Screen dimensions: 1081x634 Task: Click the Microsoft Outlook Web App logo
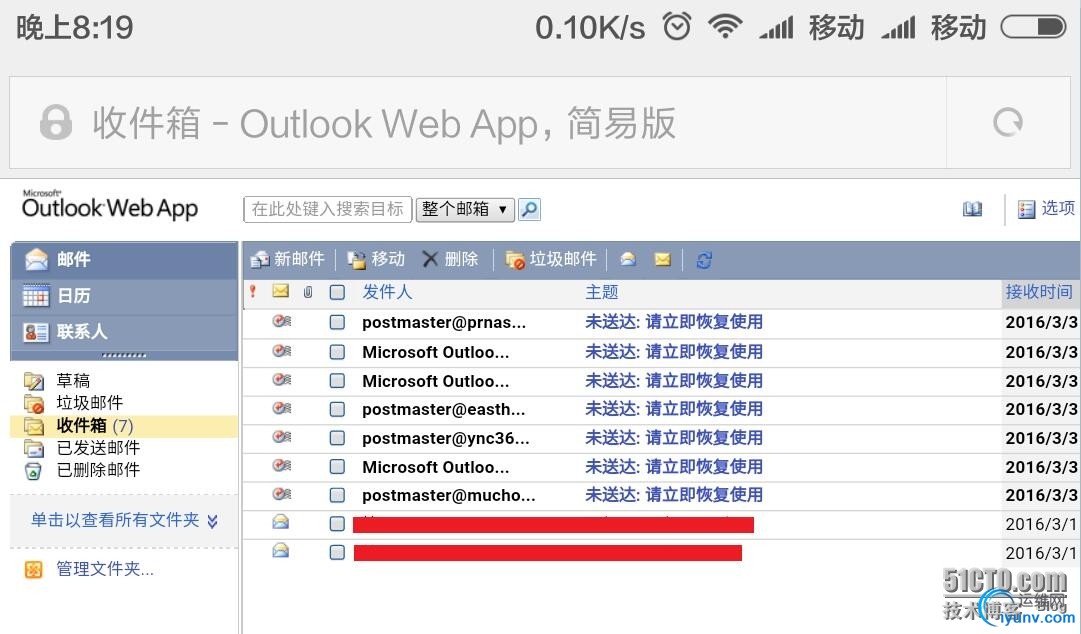110,205
